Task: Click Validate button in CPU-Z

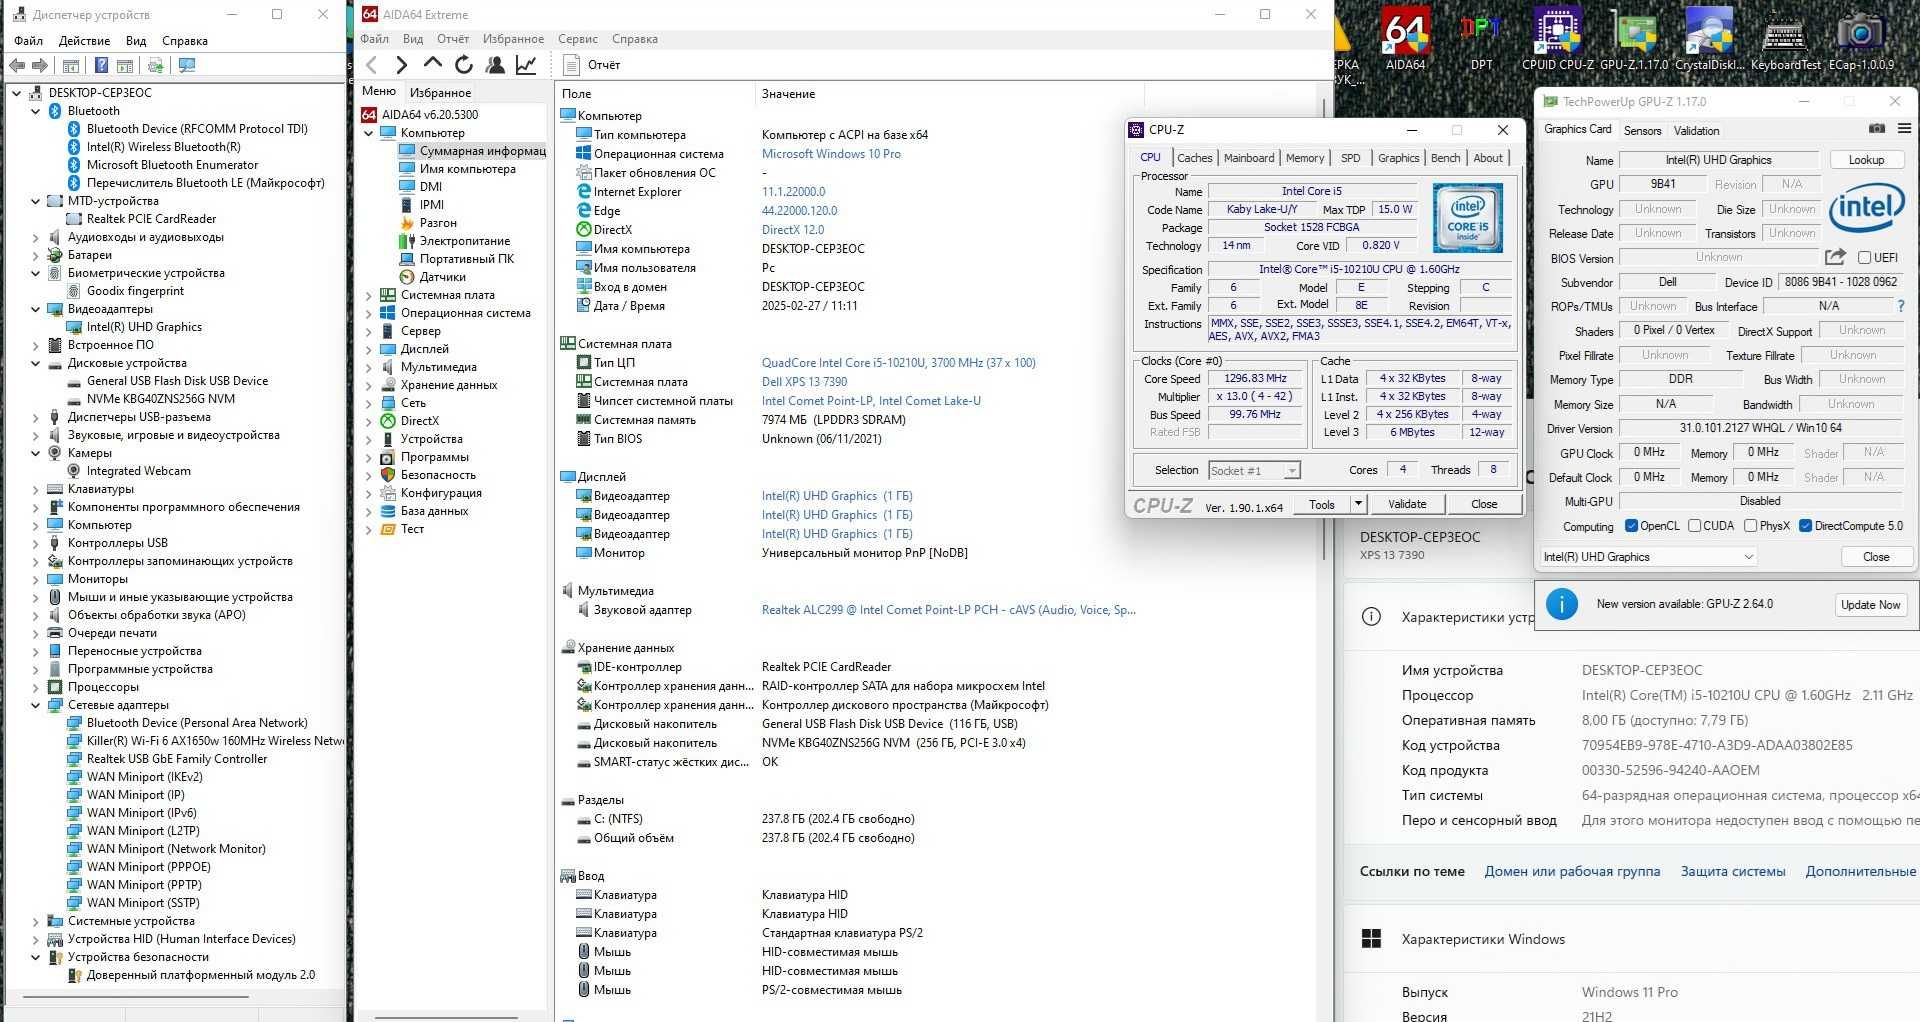Action: (1407, 504)
